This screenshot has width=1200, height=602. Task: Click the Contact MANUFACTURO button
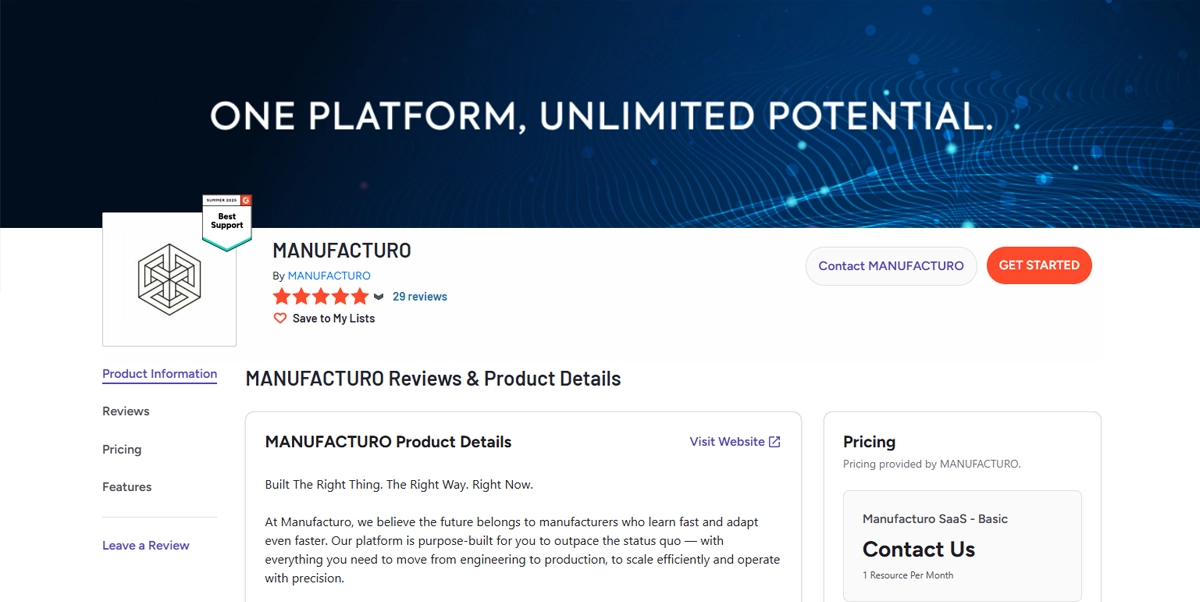click(x=891, y=266)
